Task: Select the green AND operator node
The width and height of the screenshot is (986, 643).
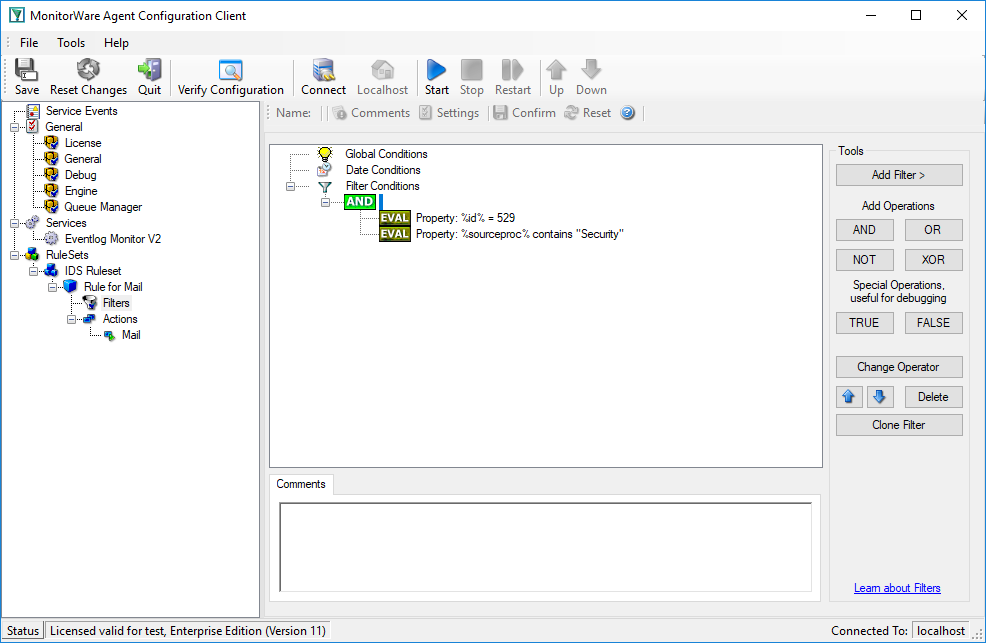Action: [360, 202]
